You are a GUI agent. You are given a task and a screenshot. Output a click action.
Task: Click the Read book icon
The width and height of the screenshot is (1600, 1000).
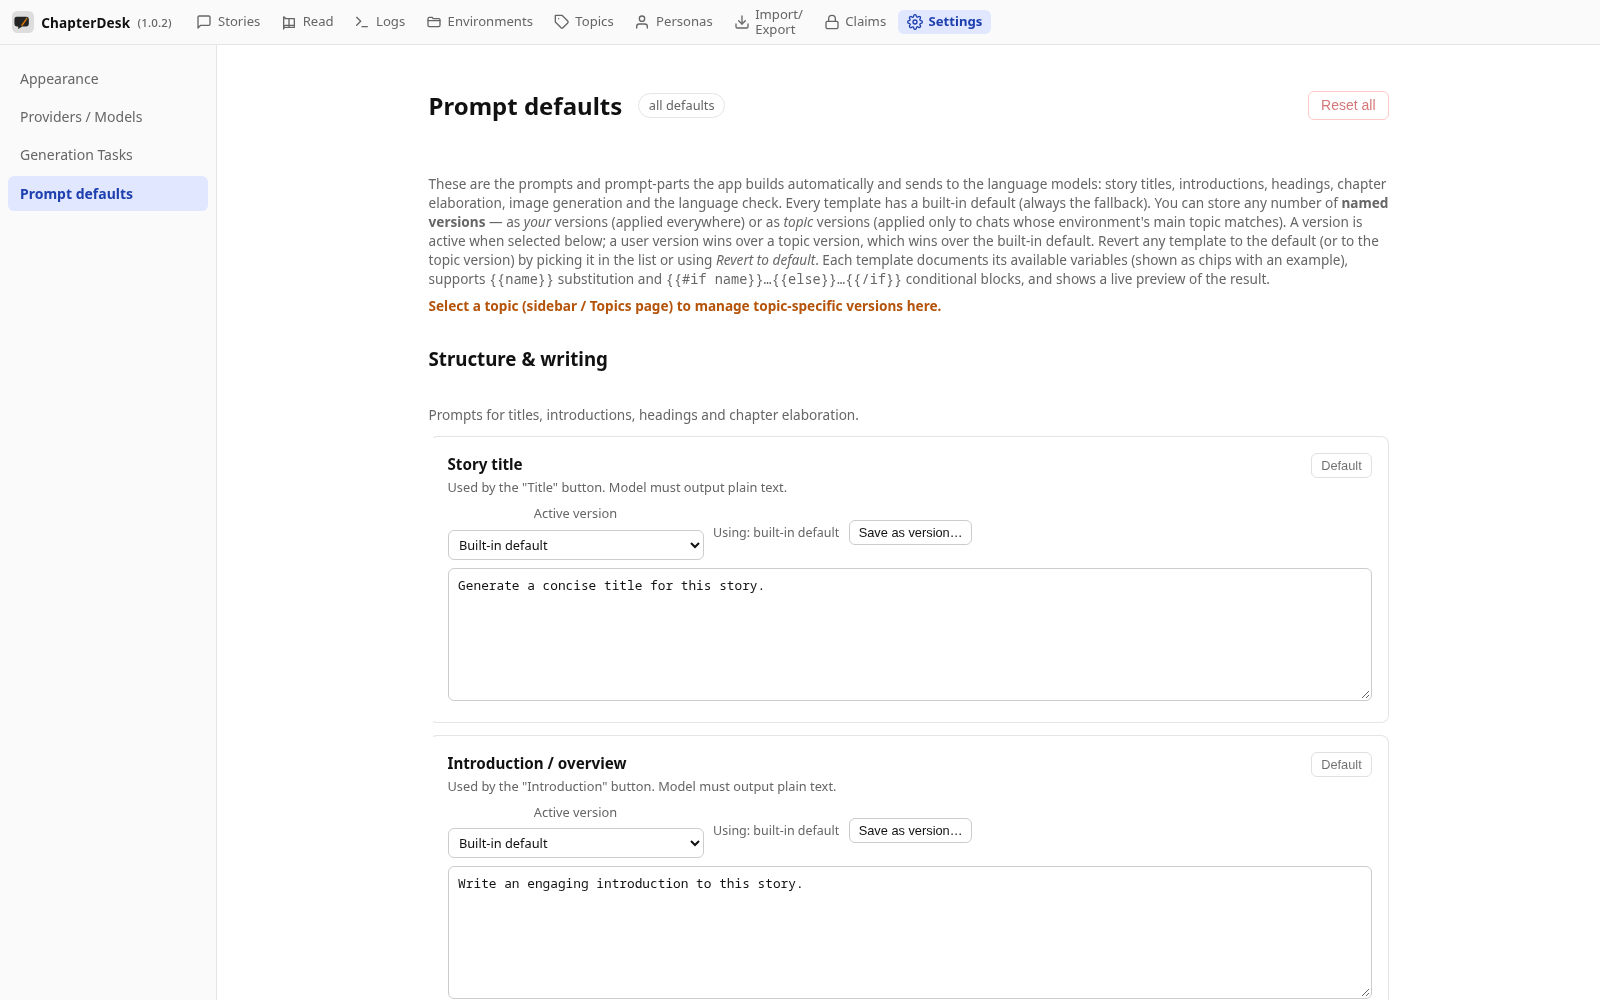click(289, 22)
